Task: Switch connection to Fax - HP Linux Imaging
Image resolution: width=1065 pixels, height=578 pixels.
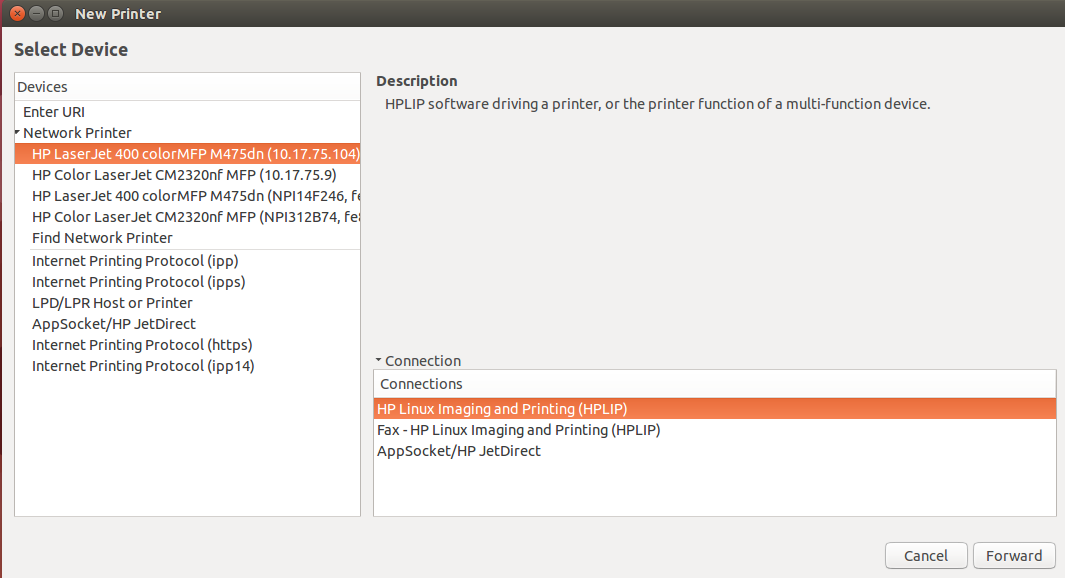Action: 517,429
